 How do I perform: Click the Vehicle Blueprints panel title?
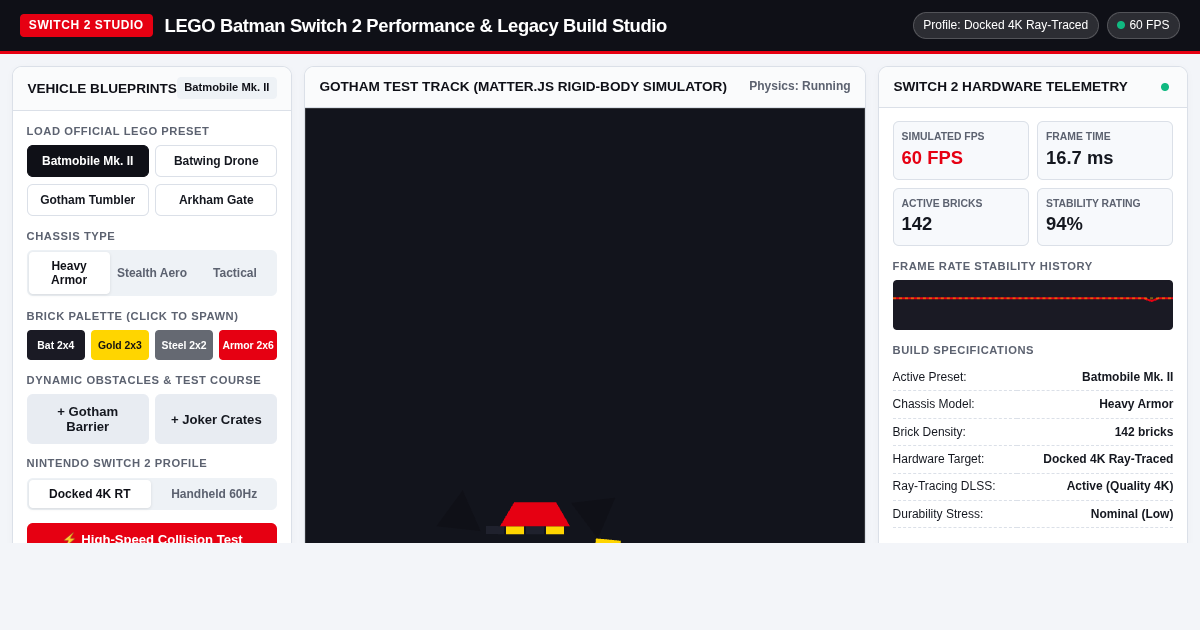[x=102, y=88]
